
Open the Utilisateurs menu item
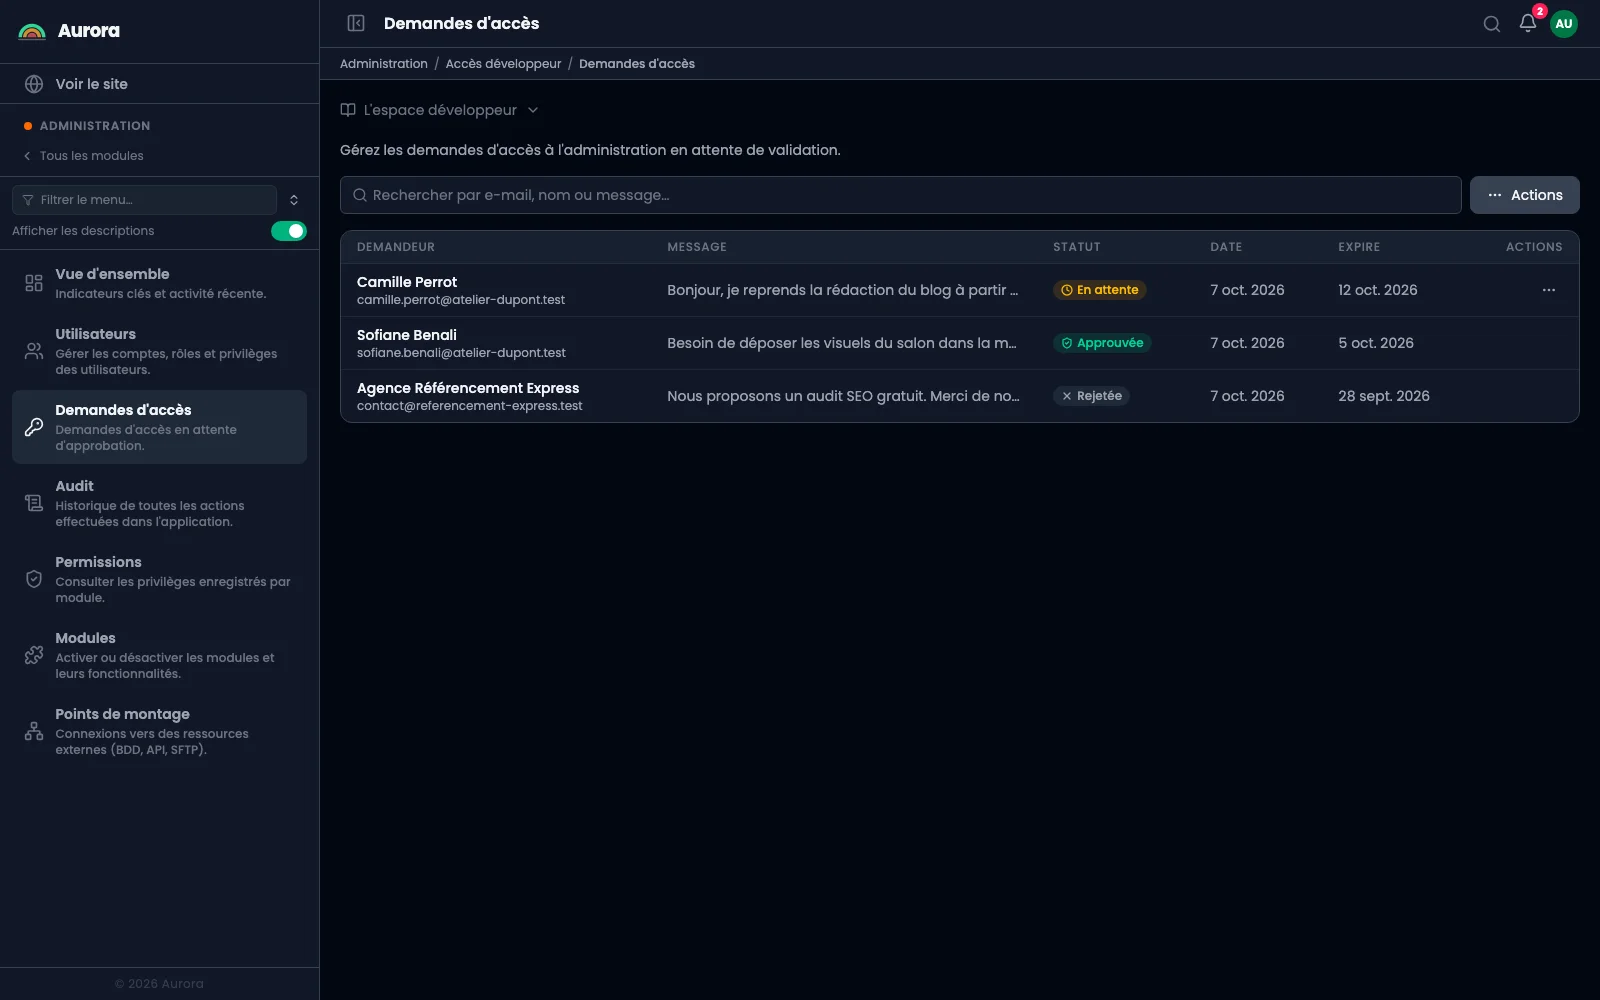click(159, 351)
